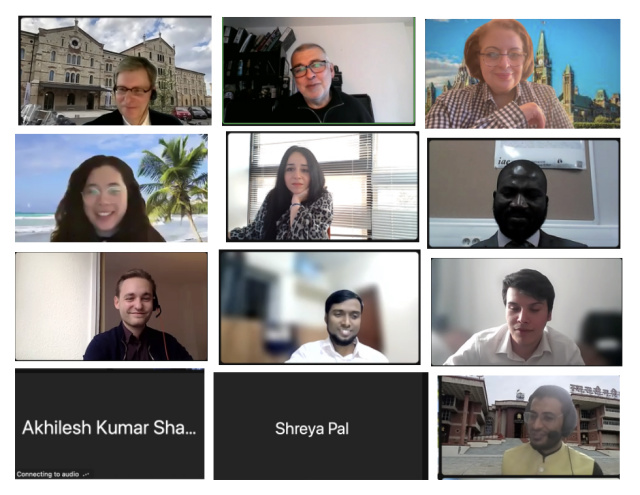This screenshot has width=640, height=495.
Task: Click the rooftop sign on the brick building
Action: (x=595, y=389)
